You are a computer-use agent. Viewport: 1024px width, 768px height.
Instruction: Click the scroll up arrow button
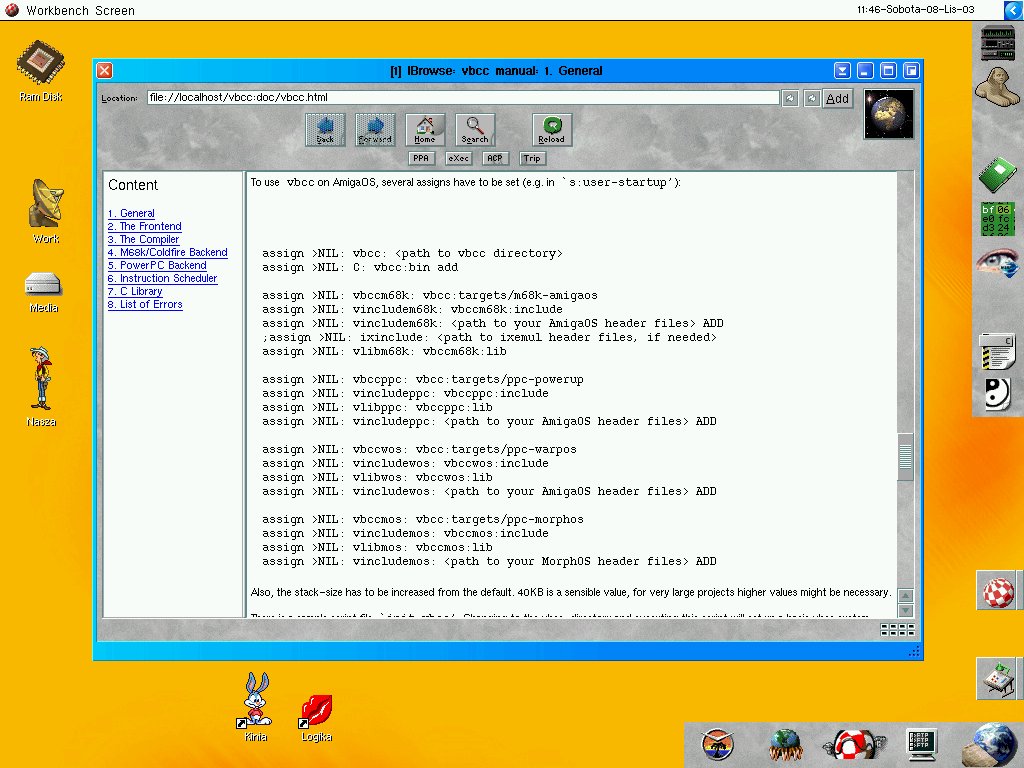click(905, 596)
